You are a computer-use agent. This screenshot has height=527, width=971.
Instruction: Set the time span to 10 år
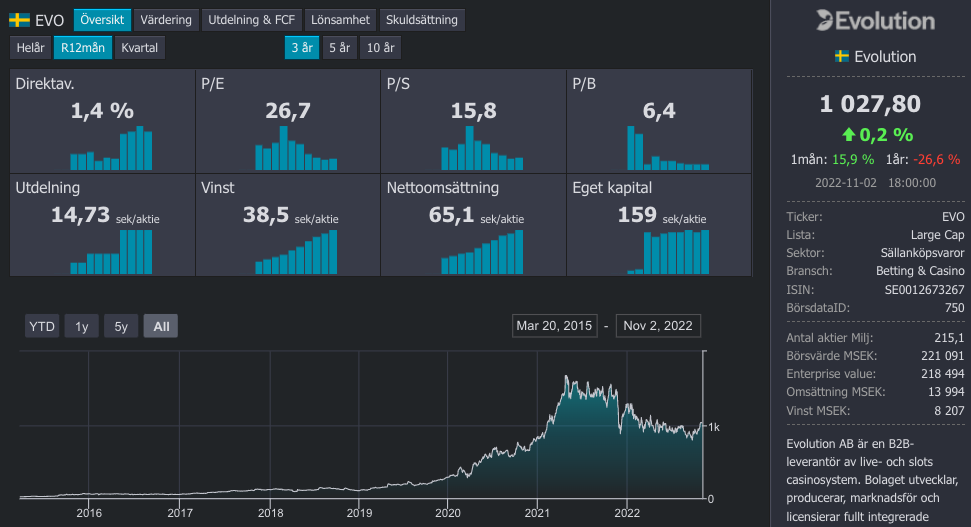tap(380, 47)
